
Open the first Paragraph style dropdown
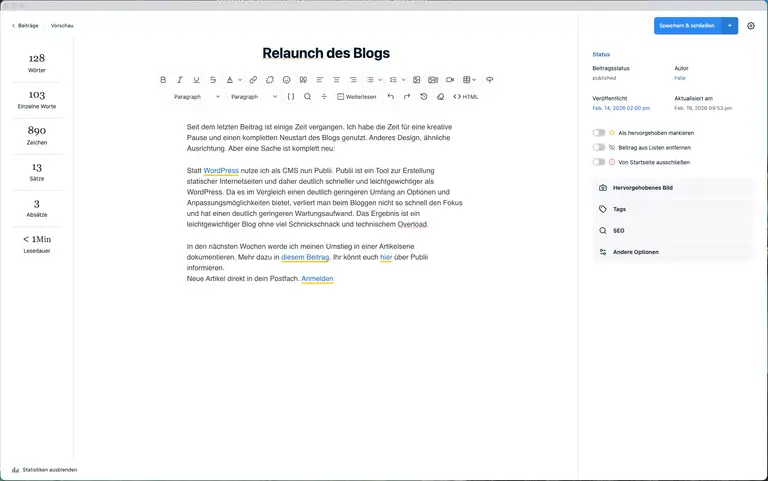196,97
